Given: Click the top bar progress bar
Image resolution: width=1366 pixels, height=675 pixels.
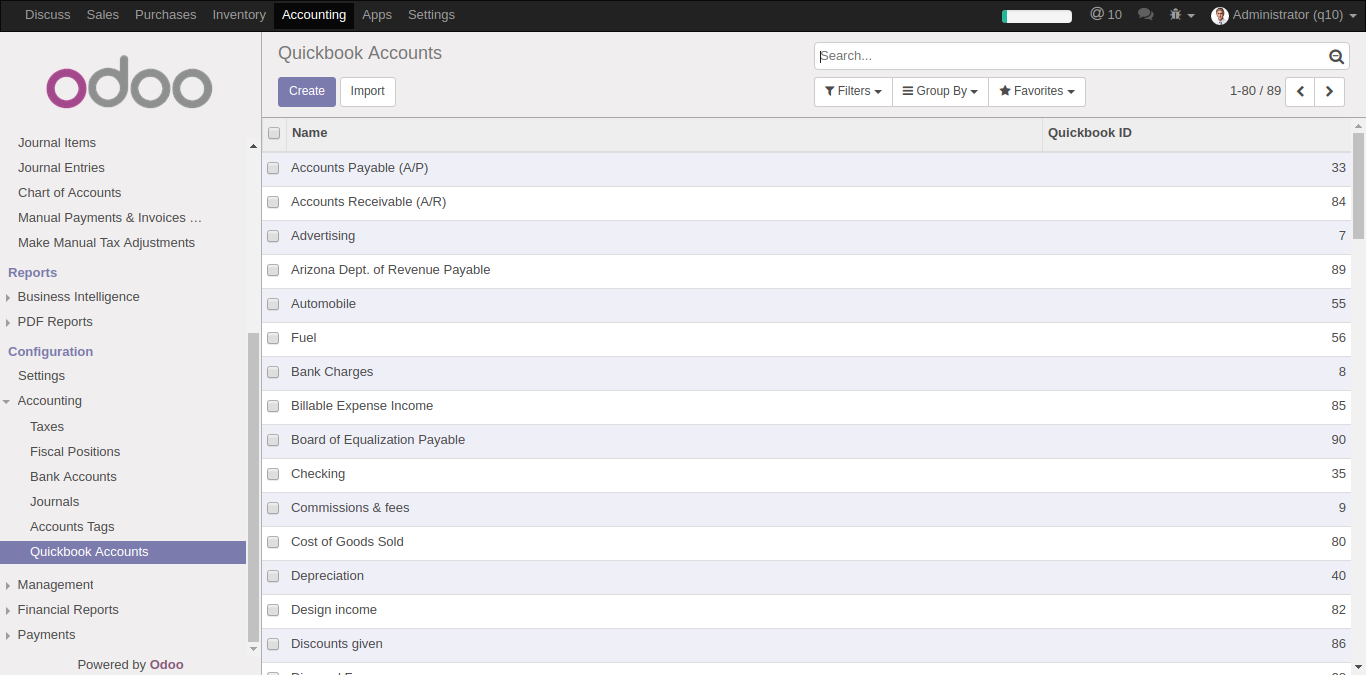Looking at the screenshot, I should click(1036, 16).
